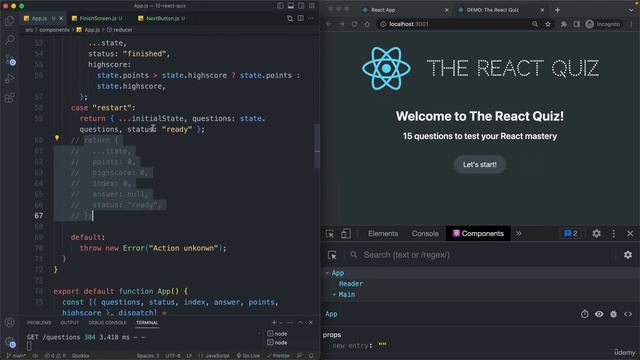
Task: Click the open changes icon in editor toolbar
Action: tap(290, 18)
